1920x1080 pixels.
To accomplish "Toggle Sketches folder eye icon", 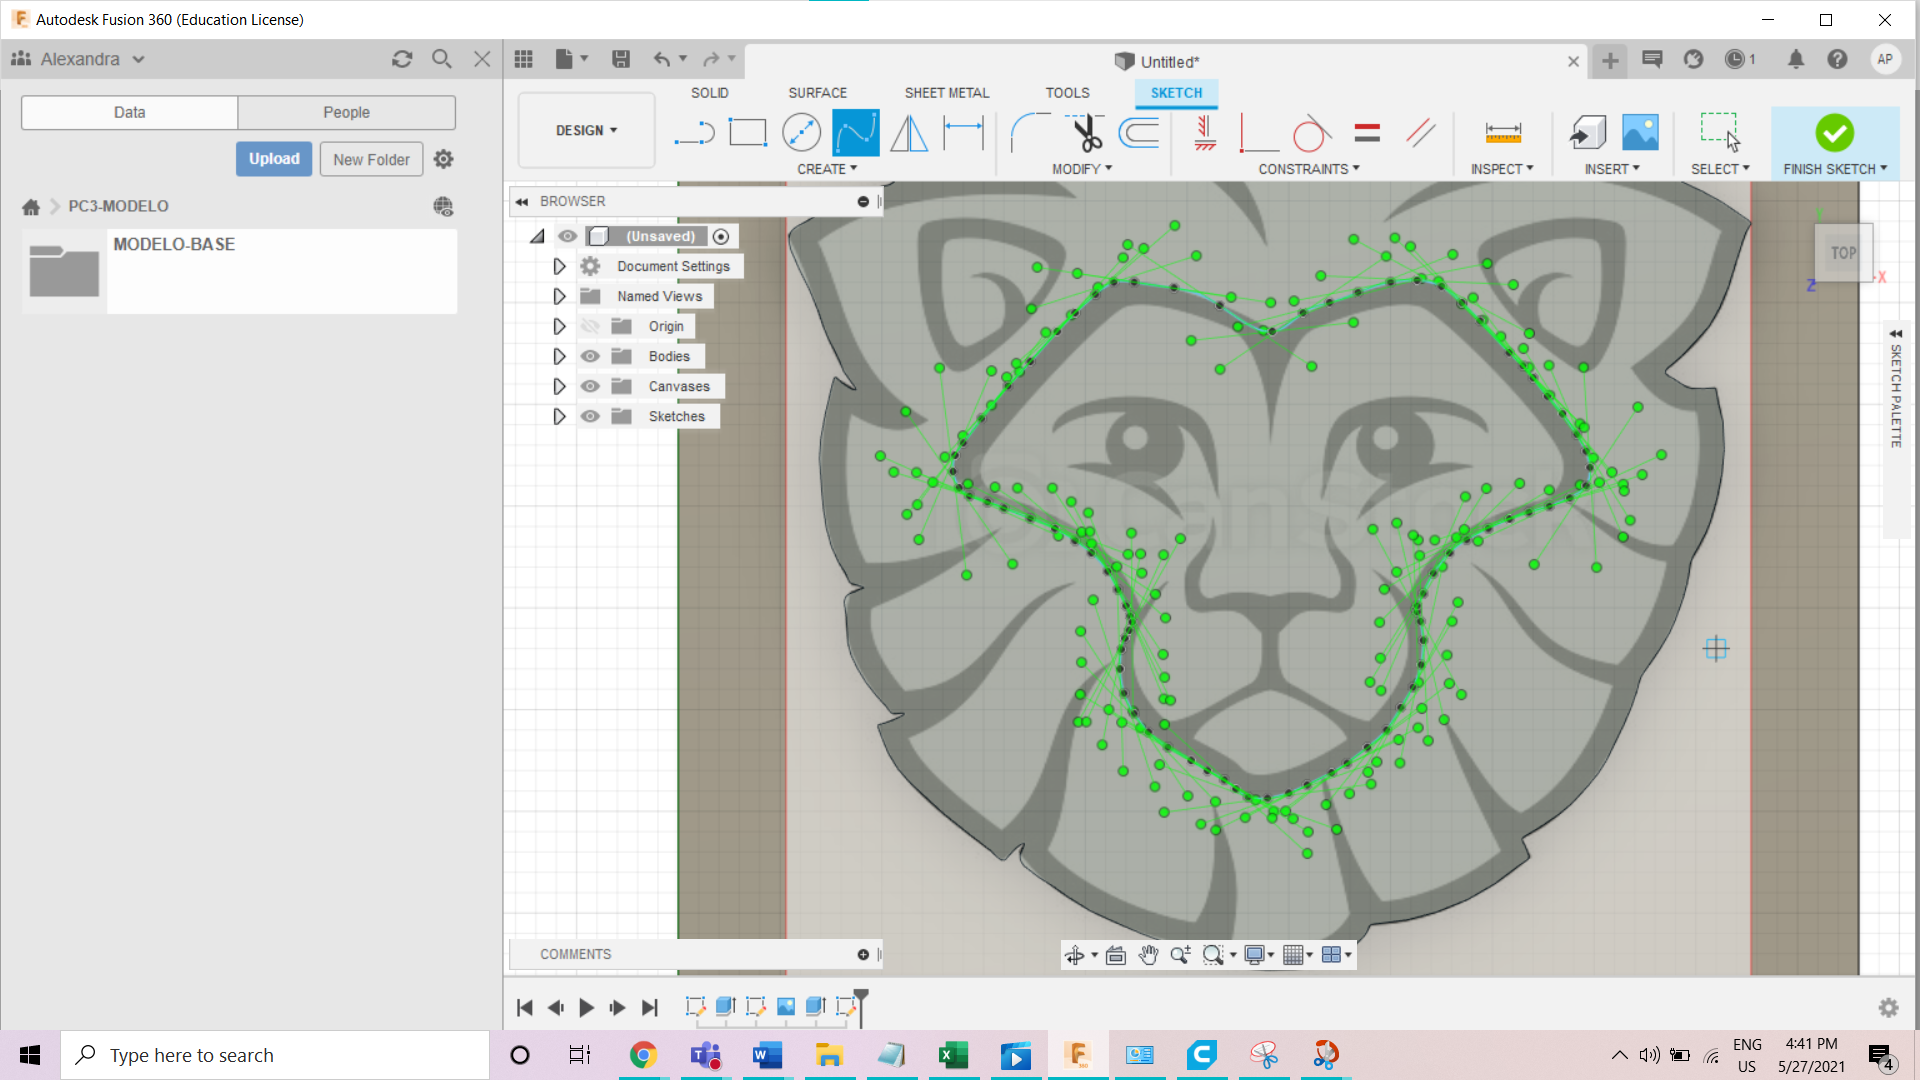I will pos(590,417).
